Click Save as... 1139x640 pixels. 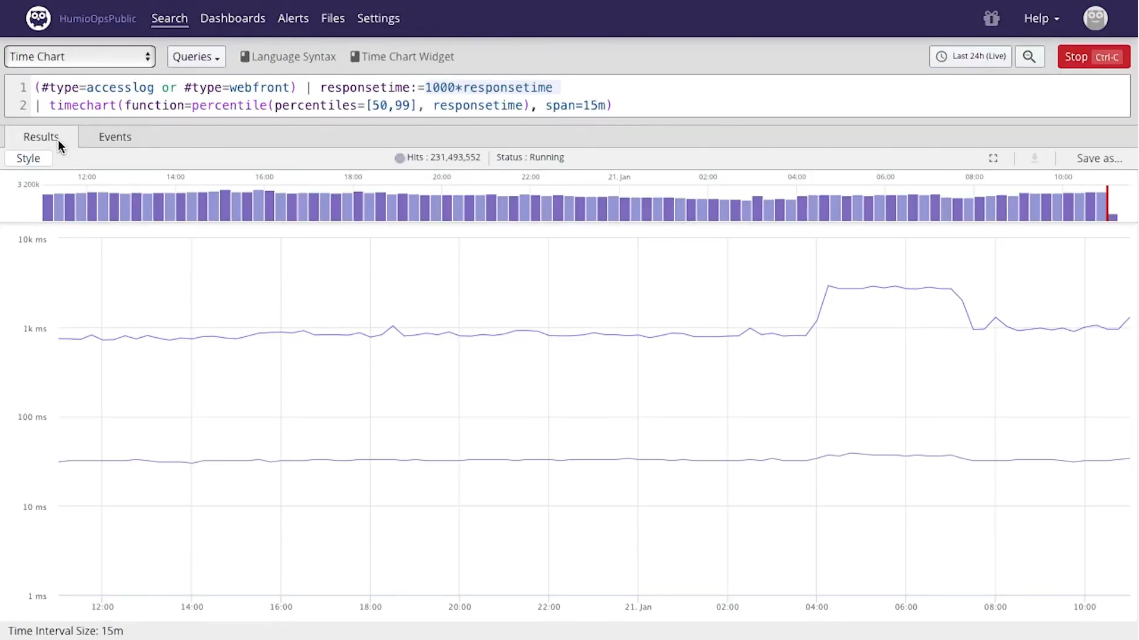(1099, 158)
